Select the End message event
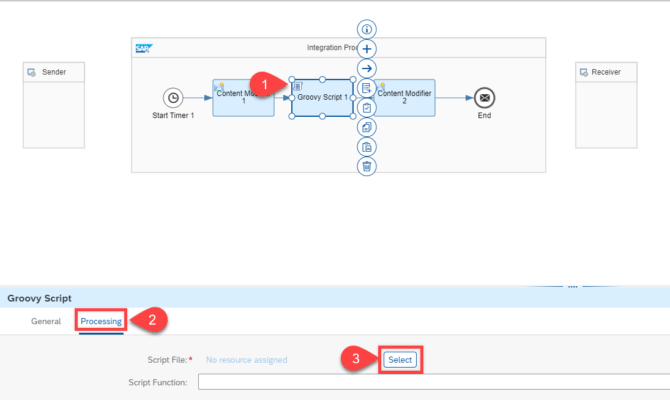 [x=484, y=98]
